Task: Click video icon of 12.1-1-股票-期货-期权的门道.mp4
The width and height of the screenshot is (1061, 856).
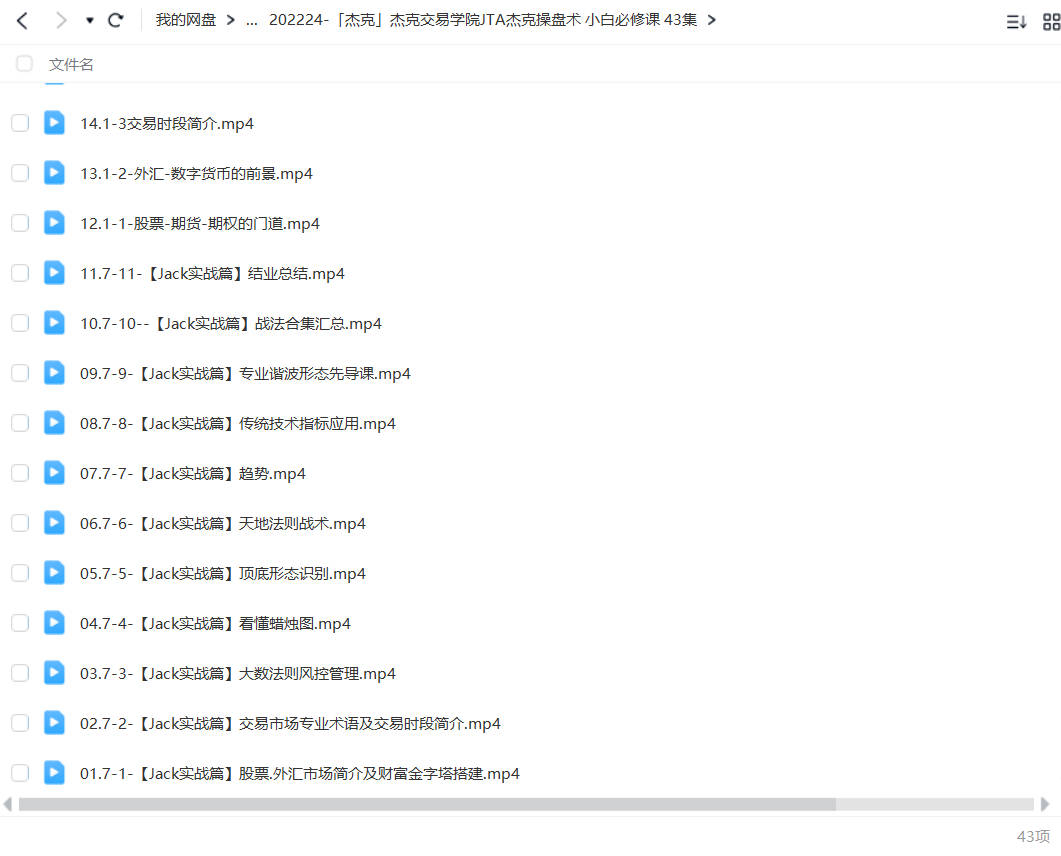Action: pos(54,223)
